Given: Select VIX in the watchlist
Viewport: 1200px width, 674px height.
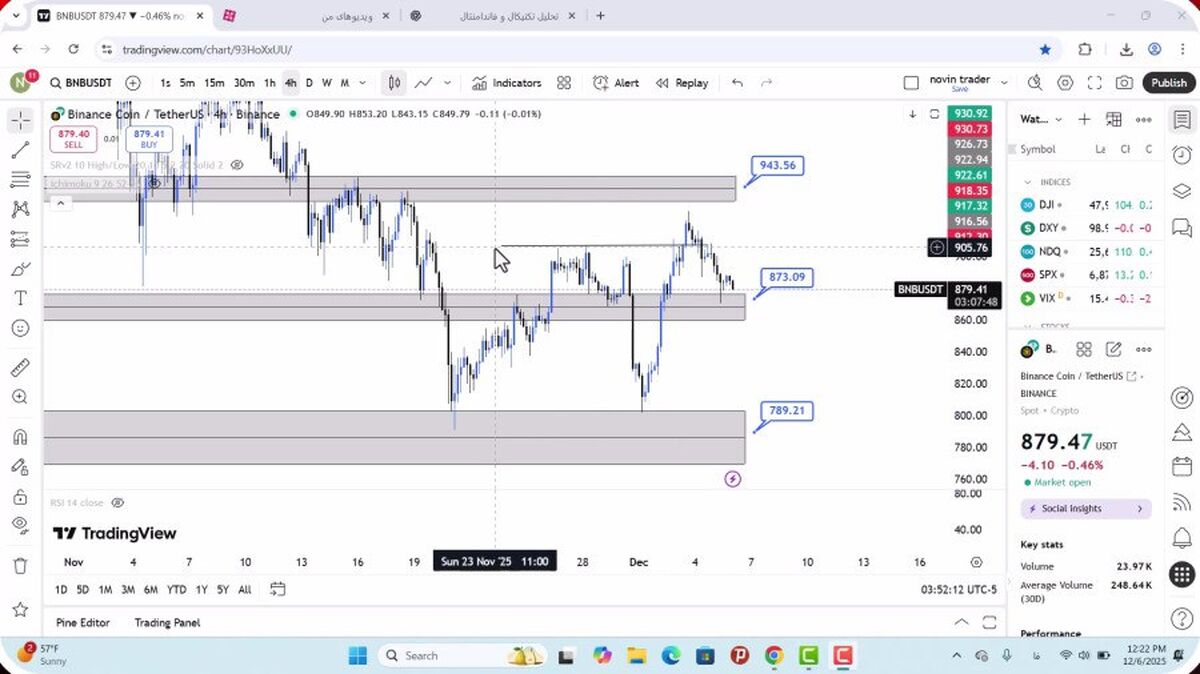Looking at the screenshot, I should point(1086,298).
